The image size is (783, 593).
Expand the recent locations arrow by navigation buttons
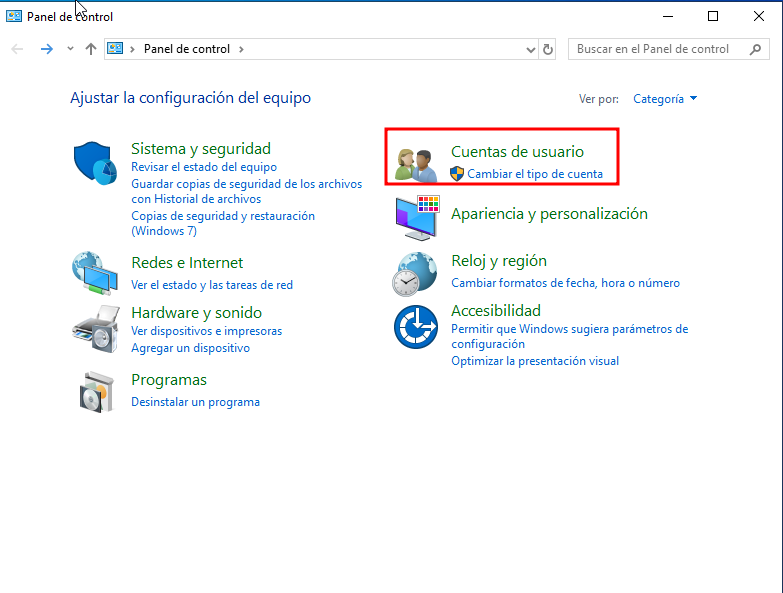point(70,49)
